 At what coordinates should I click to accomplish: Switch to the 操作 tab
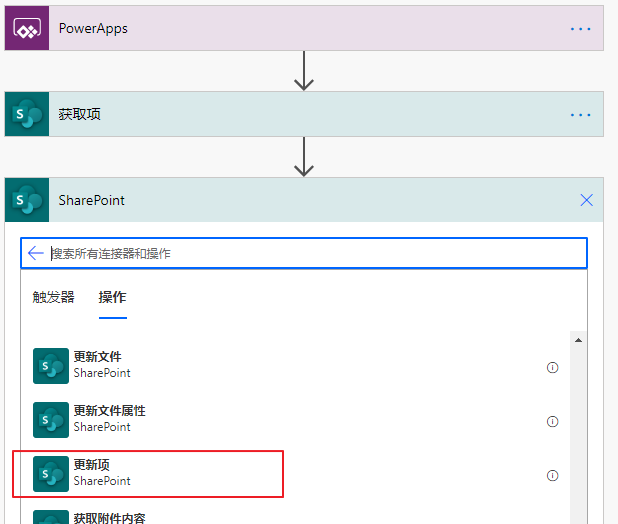pos(112,297)
